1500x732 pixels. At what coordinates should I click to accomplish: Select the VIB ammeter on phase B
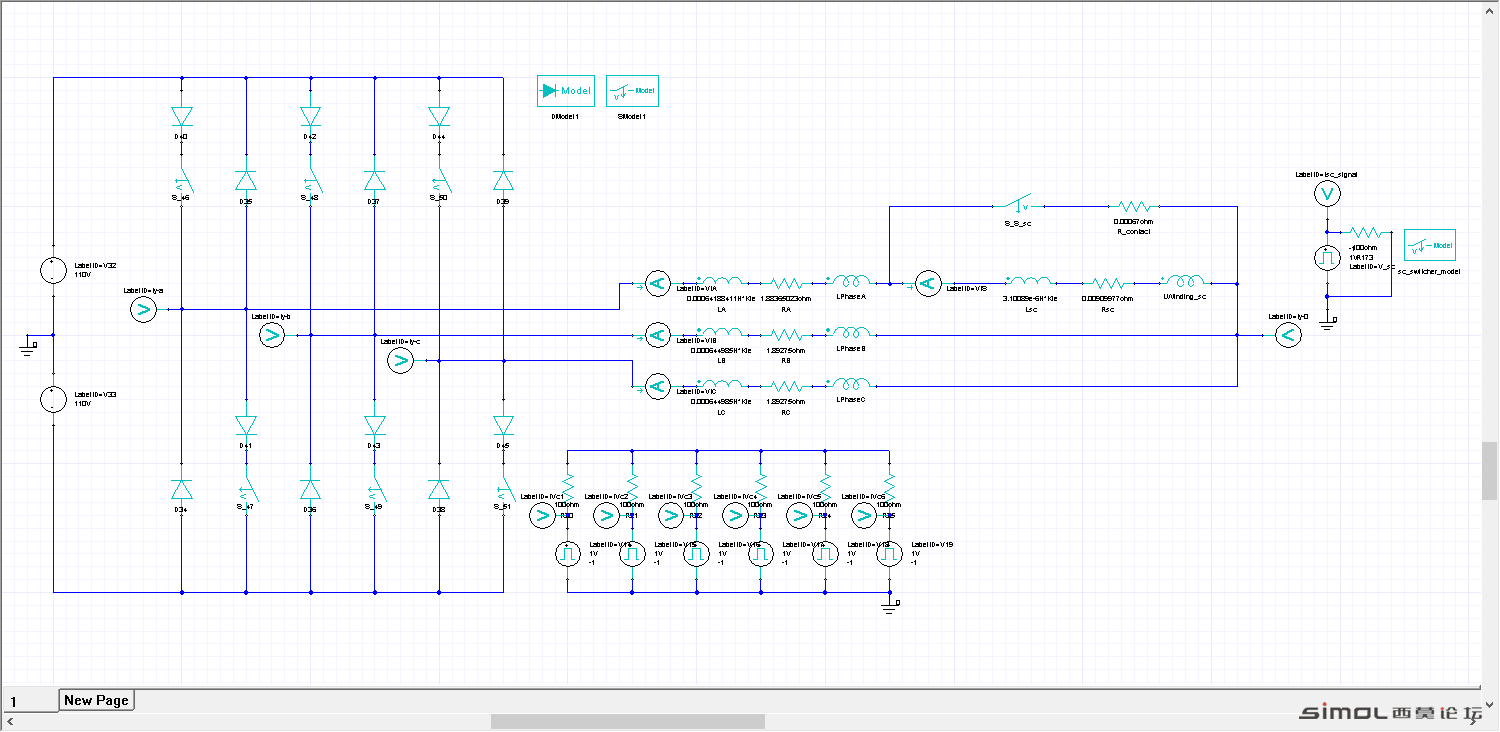[x=657, y=335]
